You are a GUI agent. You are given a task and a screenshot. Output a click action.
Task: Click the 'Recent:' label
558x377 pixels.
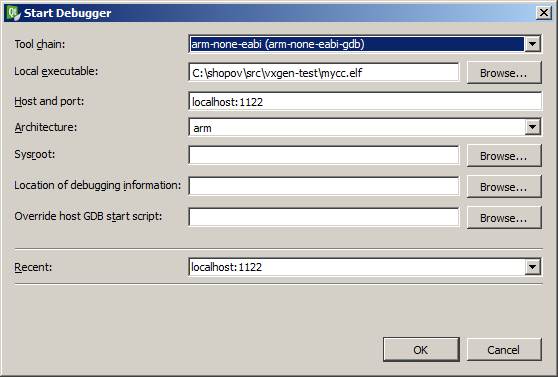pos(33,267)
